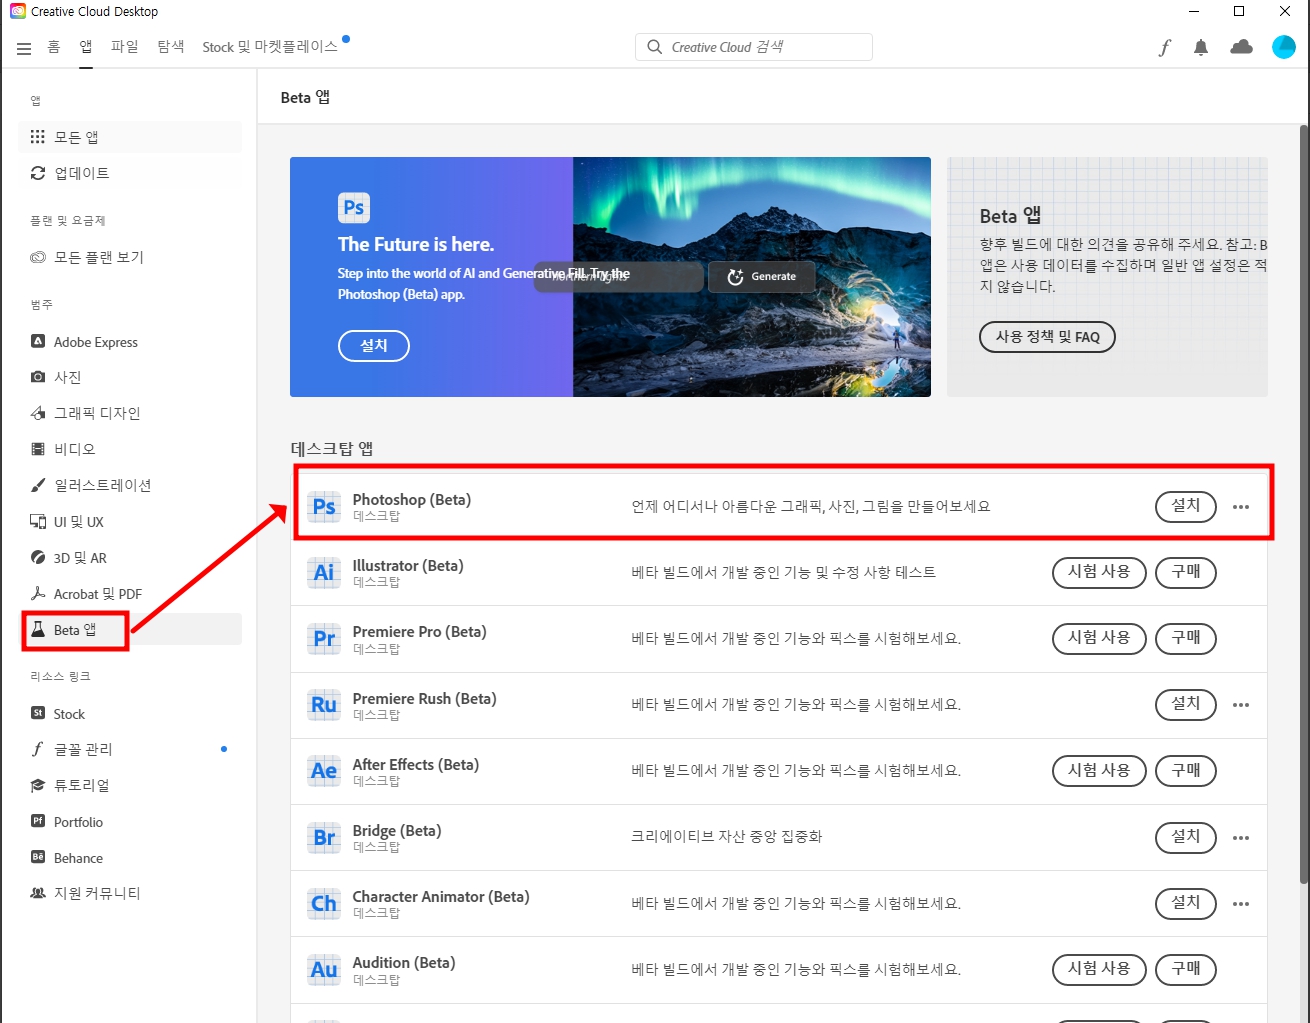Open the Stock 및 마켓플레이스 tab

270,46
